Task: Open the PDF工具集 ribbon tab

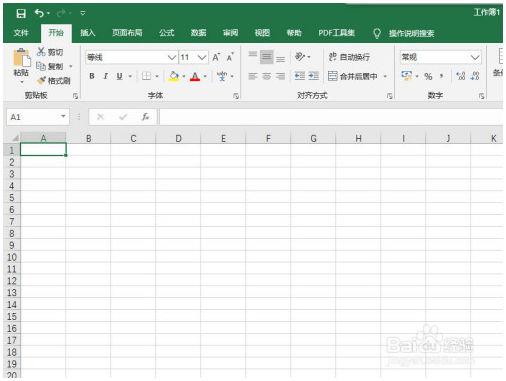Action: coord(336,33)
